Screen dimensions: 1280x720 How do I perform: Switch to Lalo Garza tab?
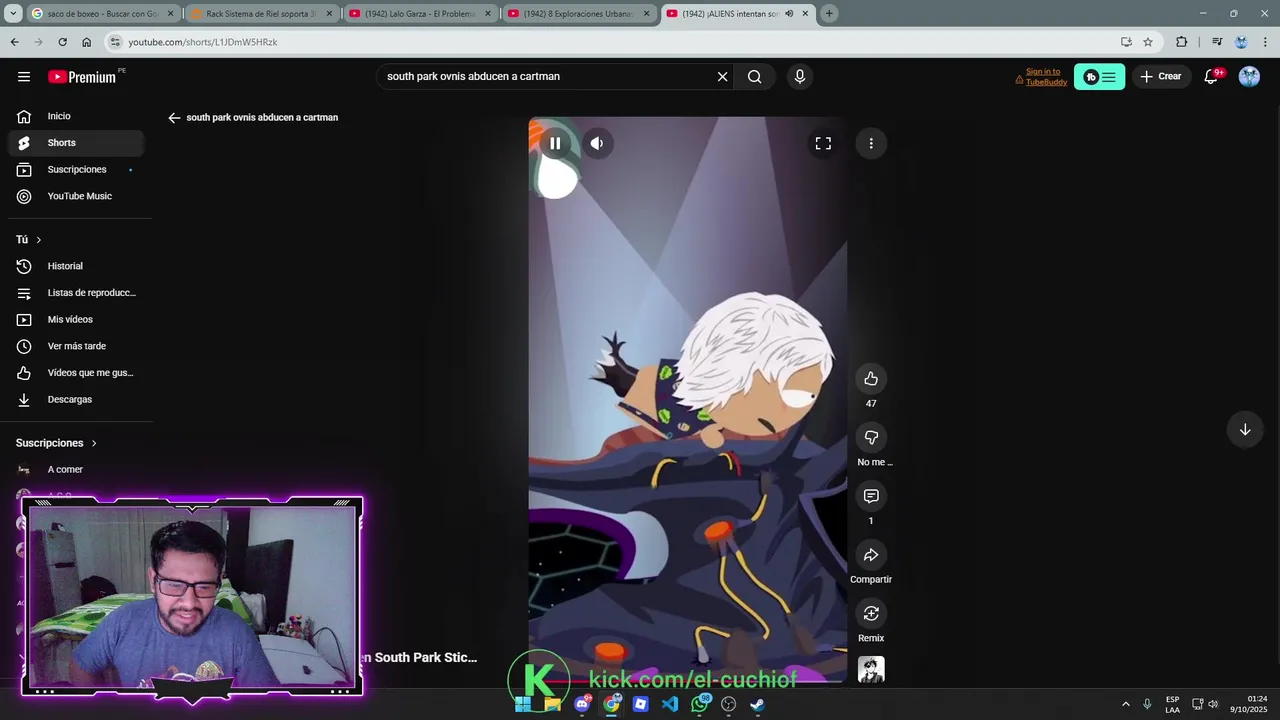[x=421, y=14]
